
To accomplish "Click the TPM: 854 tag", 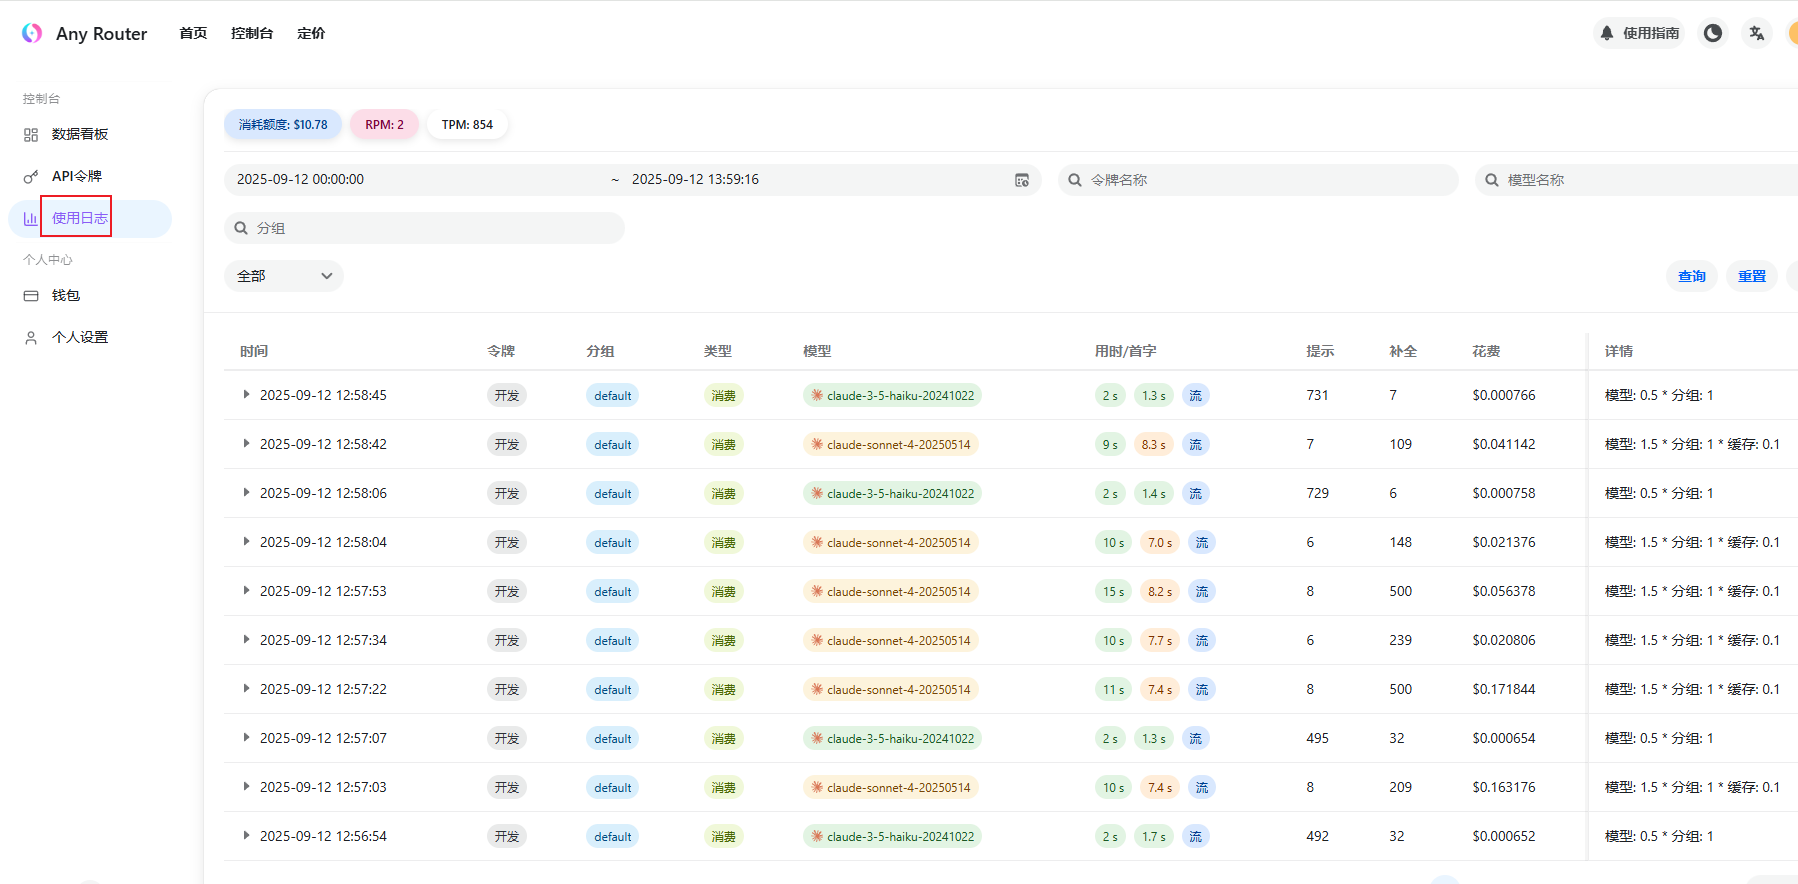I will (467, 125).
